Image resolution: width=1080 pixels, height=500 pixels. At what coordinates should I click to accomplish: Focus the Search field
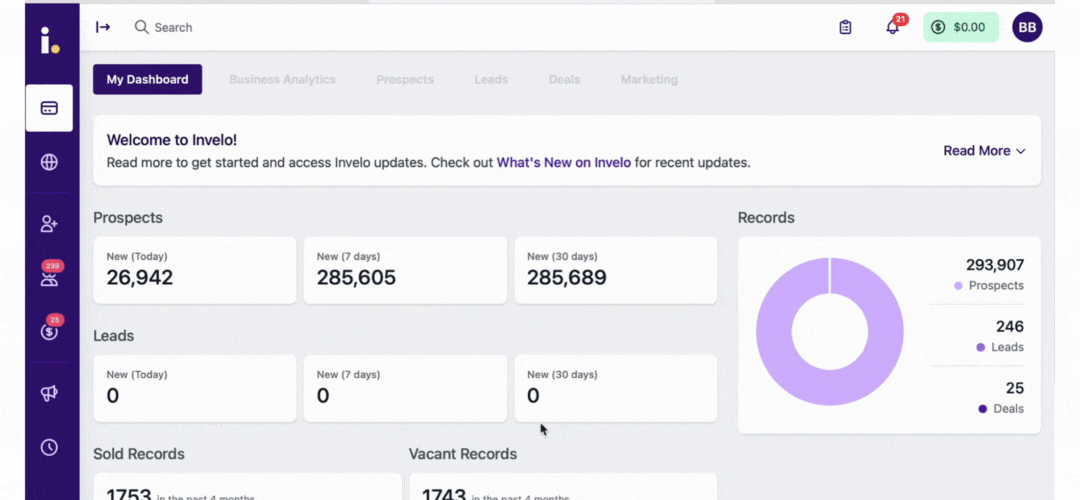(173, 28)
